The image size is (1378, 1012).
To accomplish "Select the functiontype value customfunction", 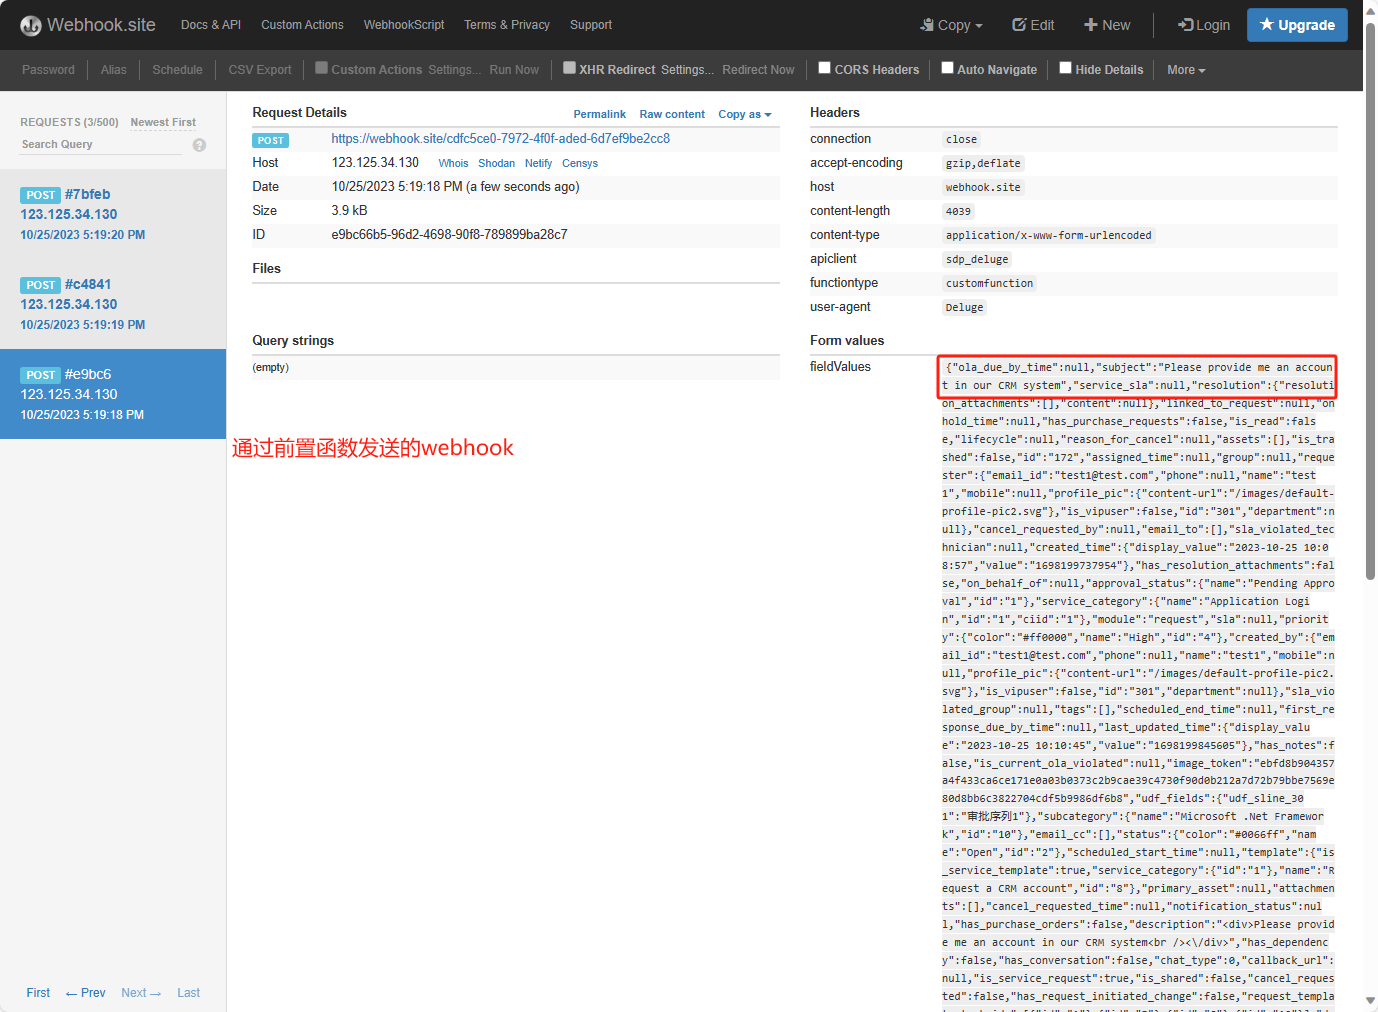I will coord(989,284).
